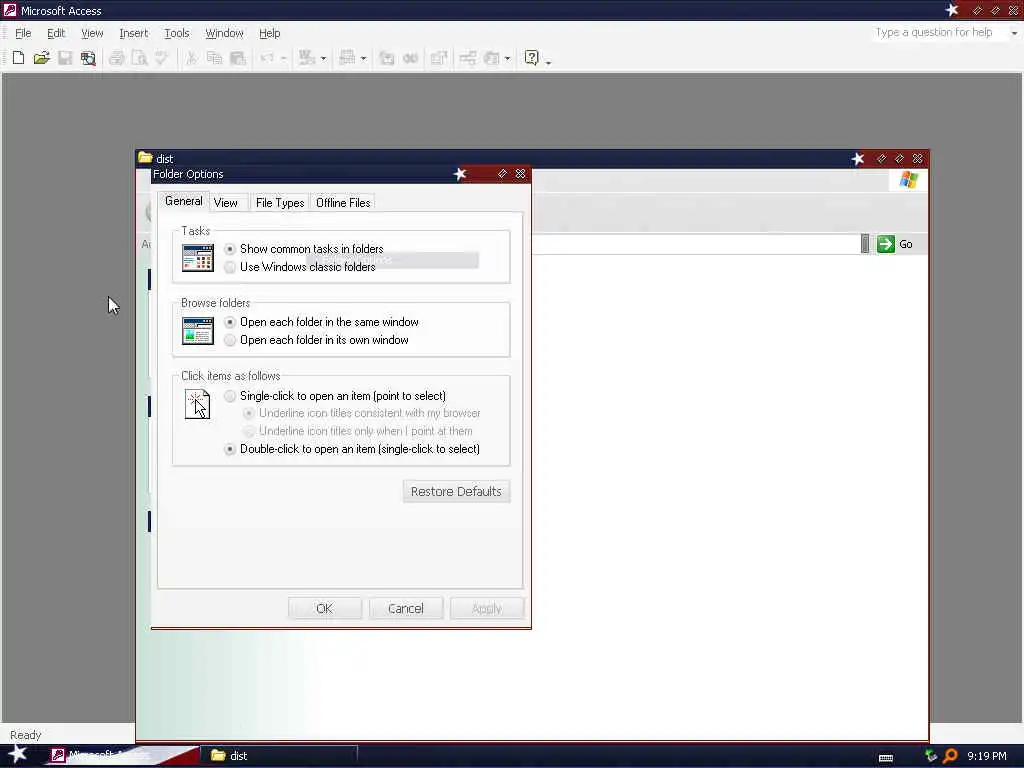This screenshot has height=768, width=1024.
Task: Click the Properties toolbar icon
Action: (x=439, y=58)
